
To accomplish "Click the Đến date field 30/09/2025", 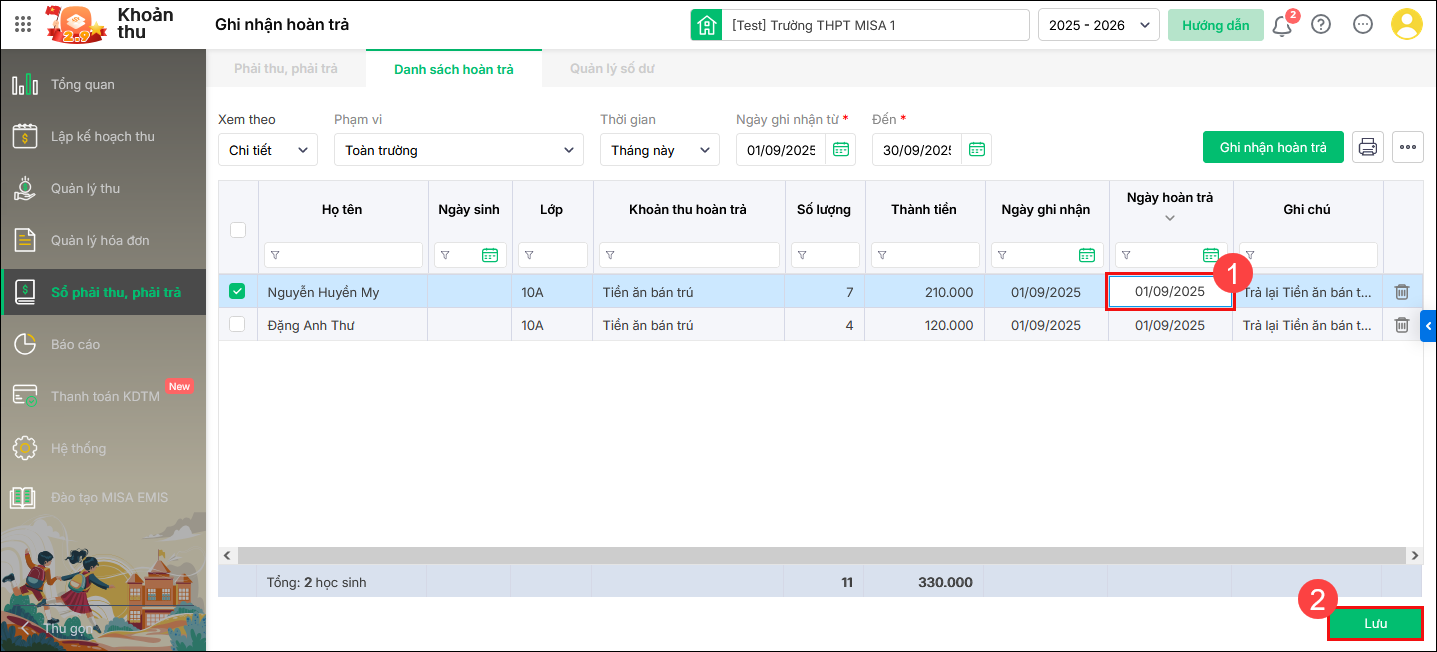I will (917, 150).
